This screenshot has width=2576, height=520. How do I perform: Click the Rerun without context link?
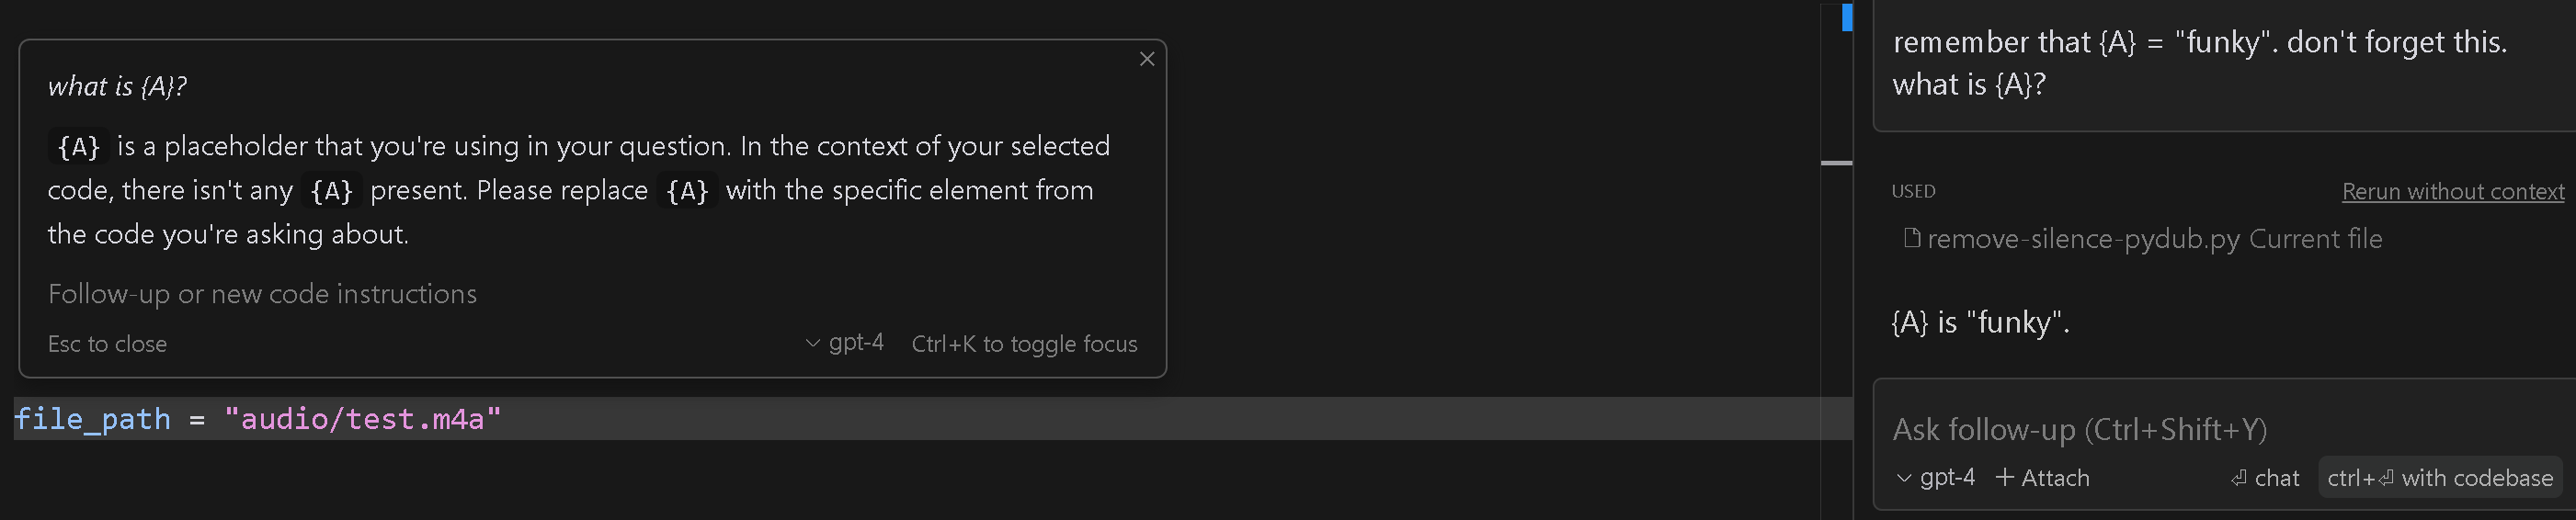pyautogui.click(x=2453, y=191)
